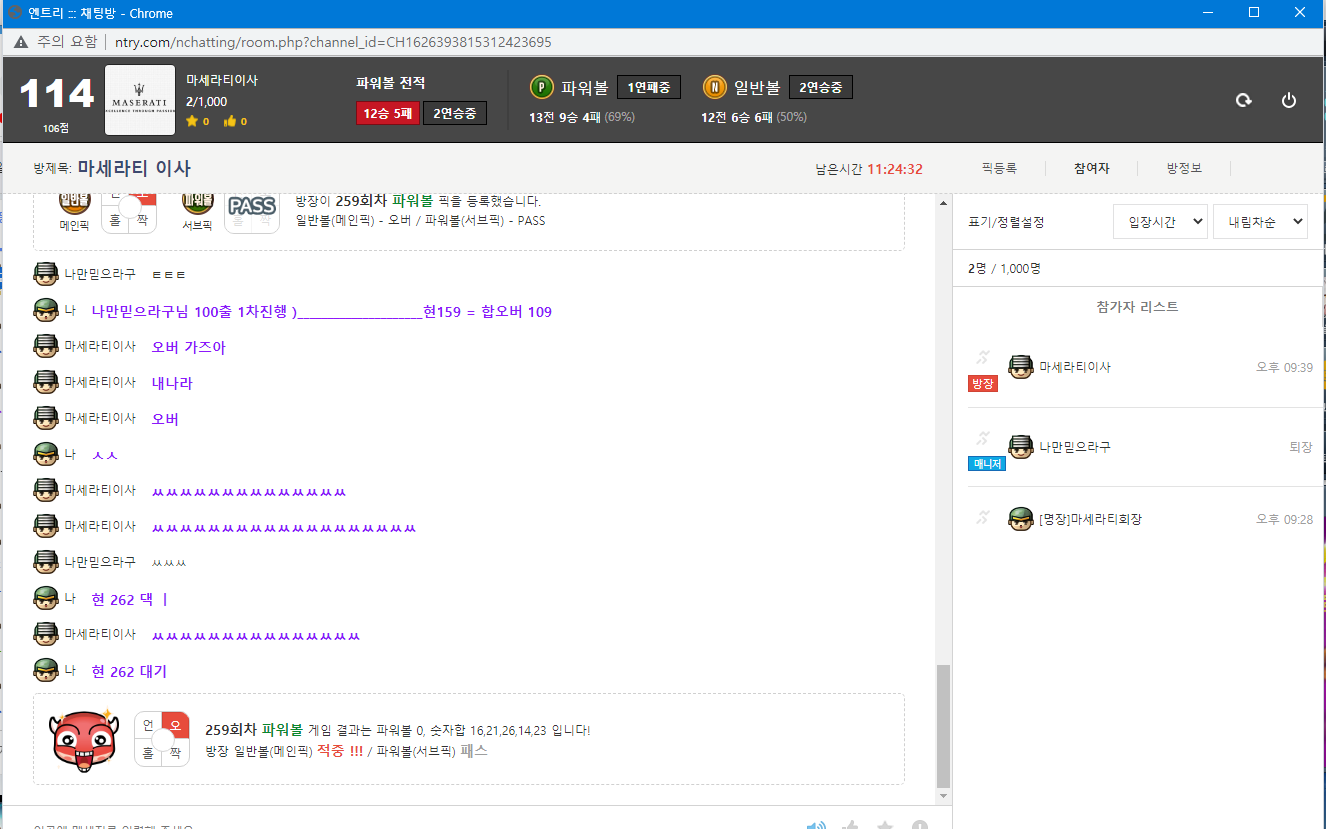
Task: Click the 1연패중 badge next to 파워볼
Action: click(648, 87)
